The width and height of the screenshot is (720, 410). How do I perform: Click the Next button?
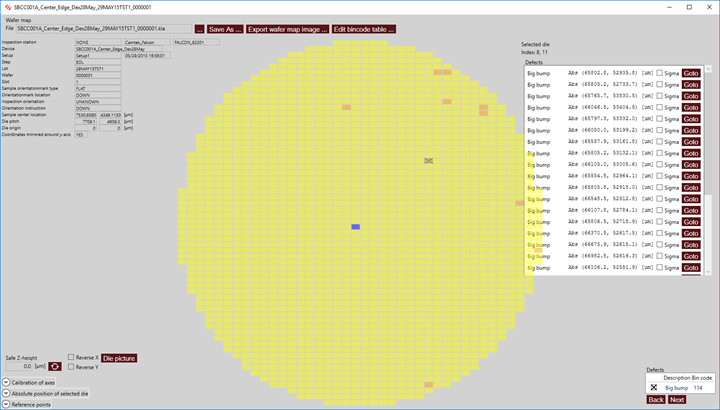(677, 399)
